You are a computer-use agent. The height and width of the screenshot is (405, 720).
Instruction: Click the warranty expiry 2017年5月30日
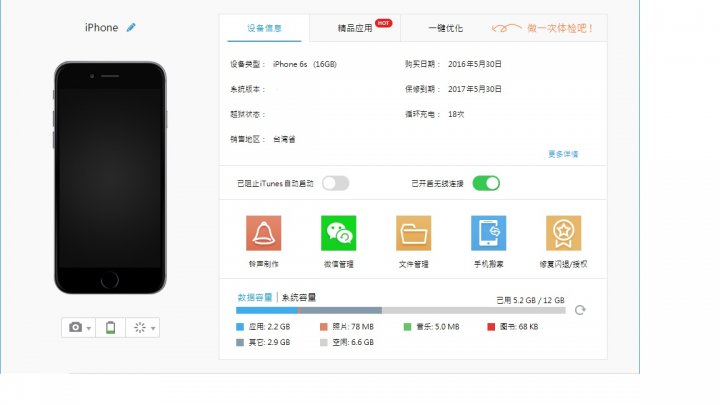(x=475, y=89)
